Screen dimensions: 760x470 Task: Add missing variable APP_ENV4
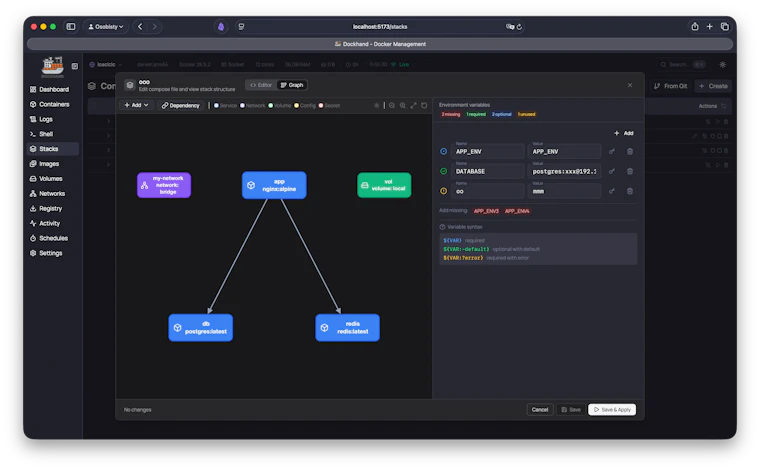pos(517,211)
